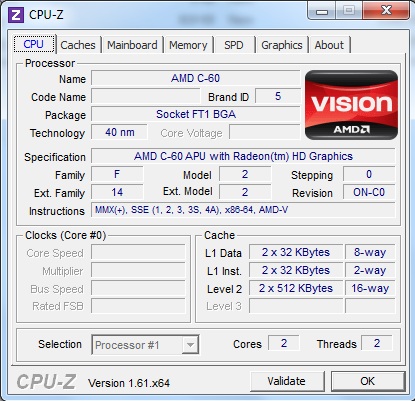This screenshot has height=401, width=415.
Task: Click the Level 2 cache size field
Action: (x=296, y=288)
